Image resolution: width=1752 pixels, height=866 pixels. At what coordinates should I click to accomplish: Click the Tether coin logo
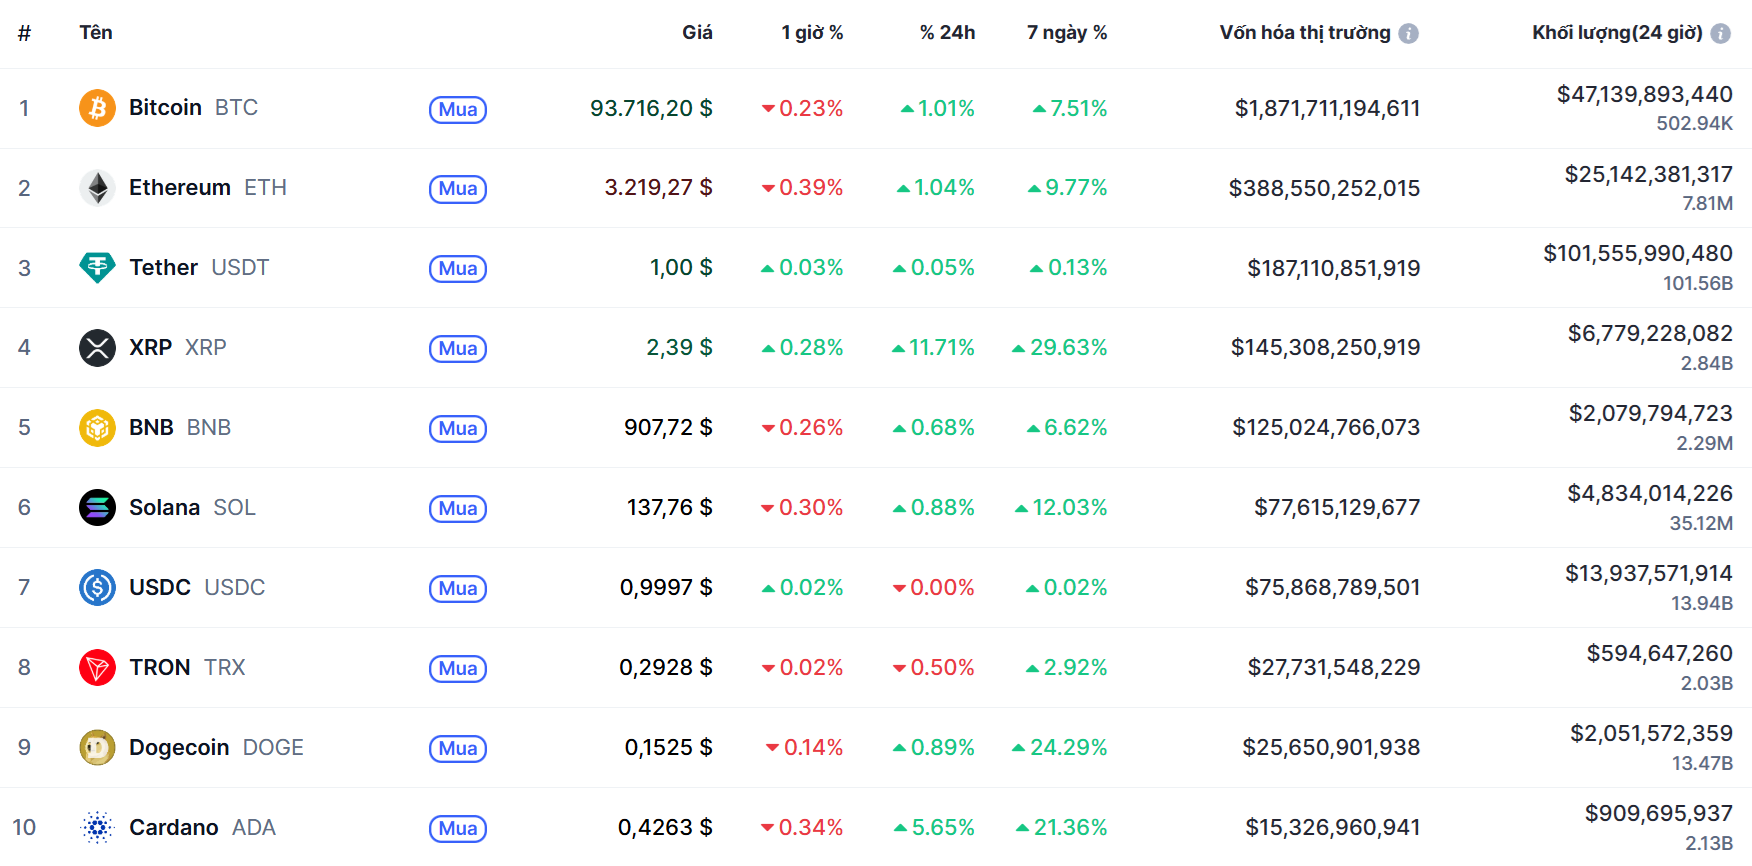(97, 268)
